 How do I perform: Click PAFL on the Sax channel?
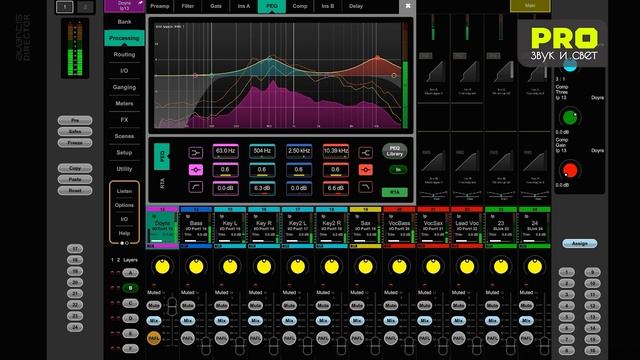(357, 338)
